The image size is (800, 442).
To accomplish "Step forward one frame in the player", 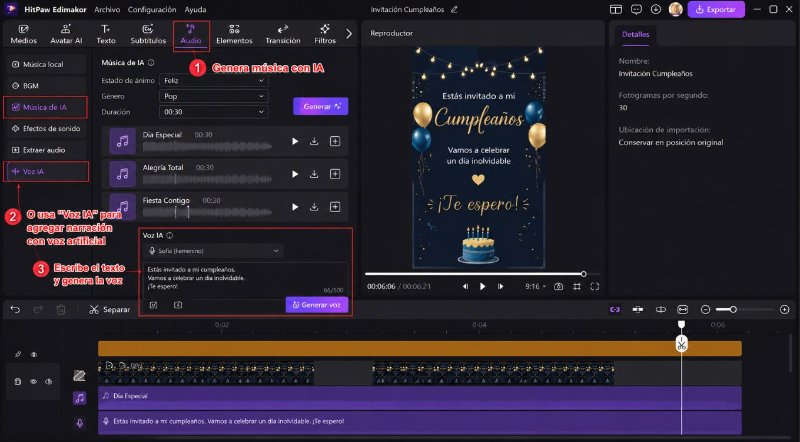I will point(501,286).
